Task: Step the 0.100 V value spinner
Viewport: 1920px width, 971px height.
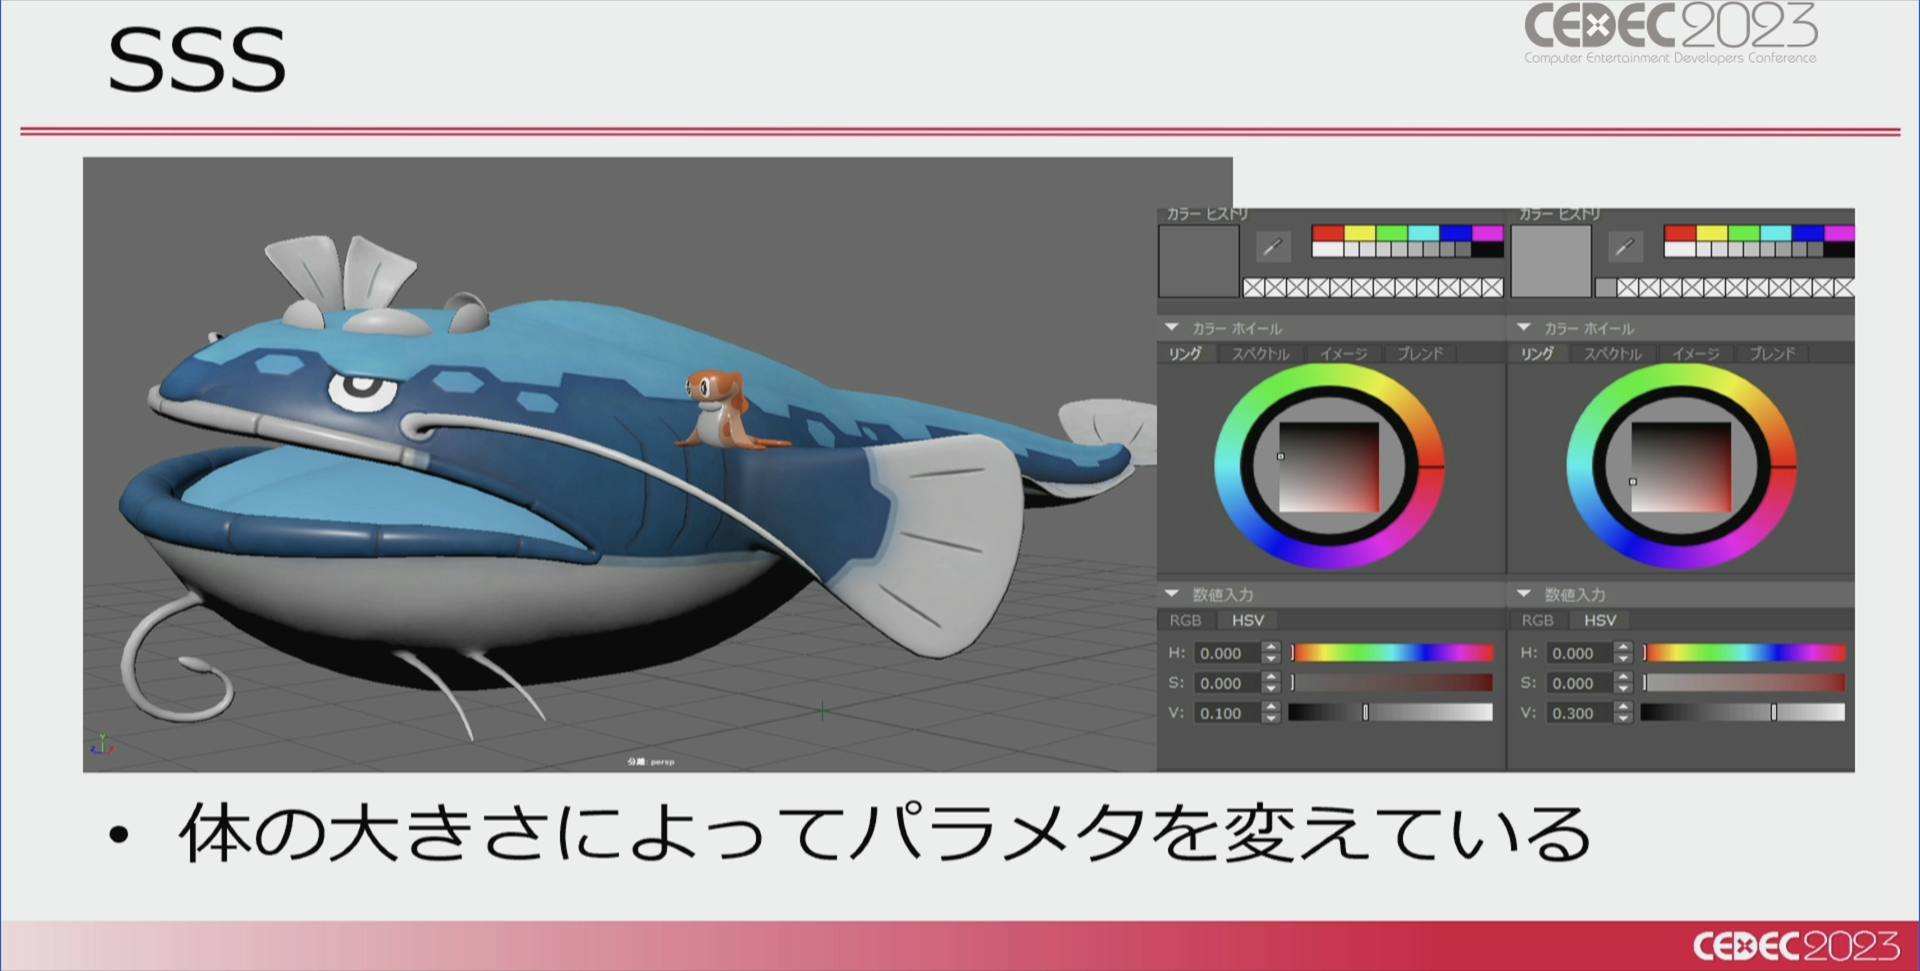Action: click(1271, 713)
